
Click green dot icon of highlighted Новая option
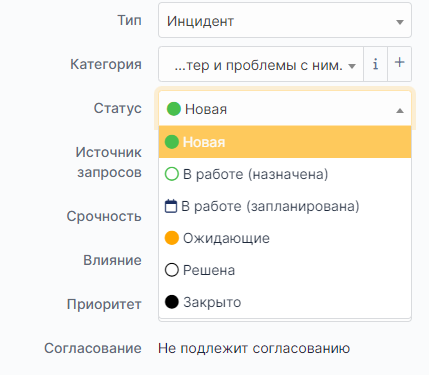click(x=172, y=142)
